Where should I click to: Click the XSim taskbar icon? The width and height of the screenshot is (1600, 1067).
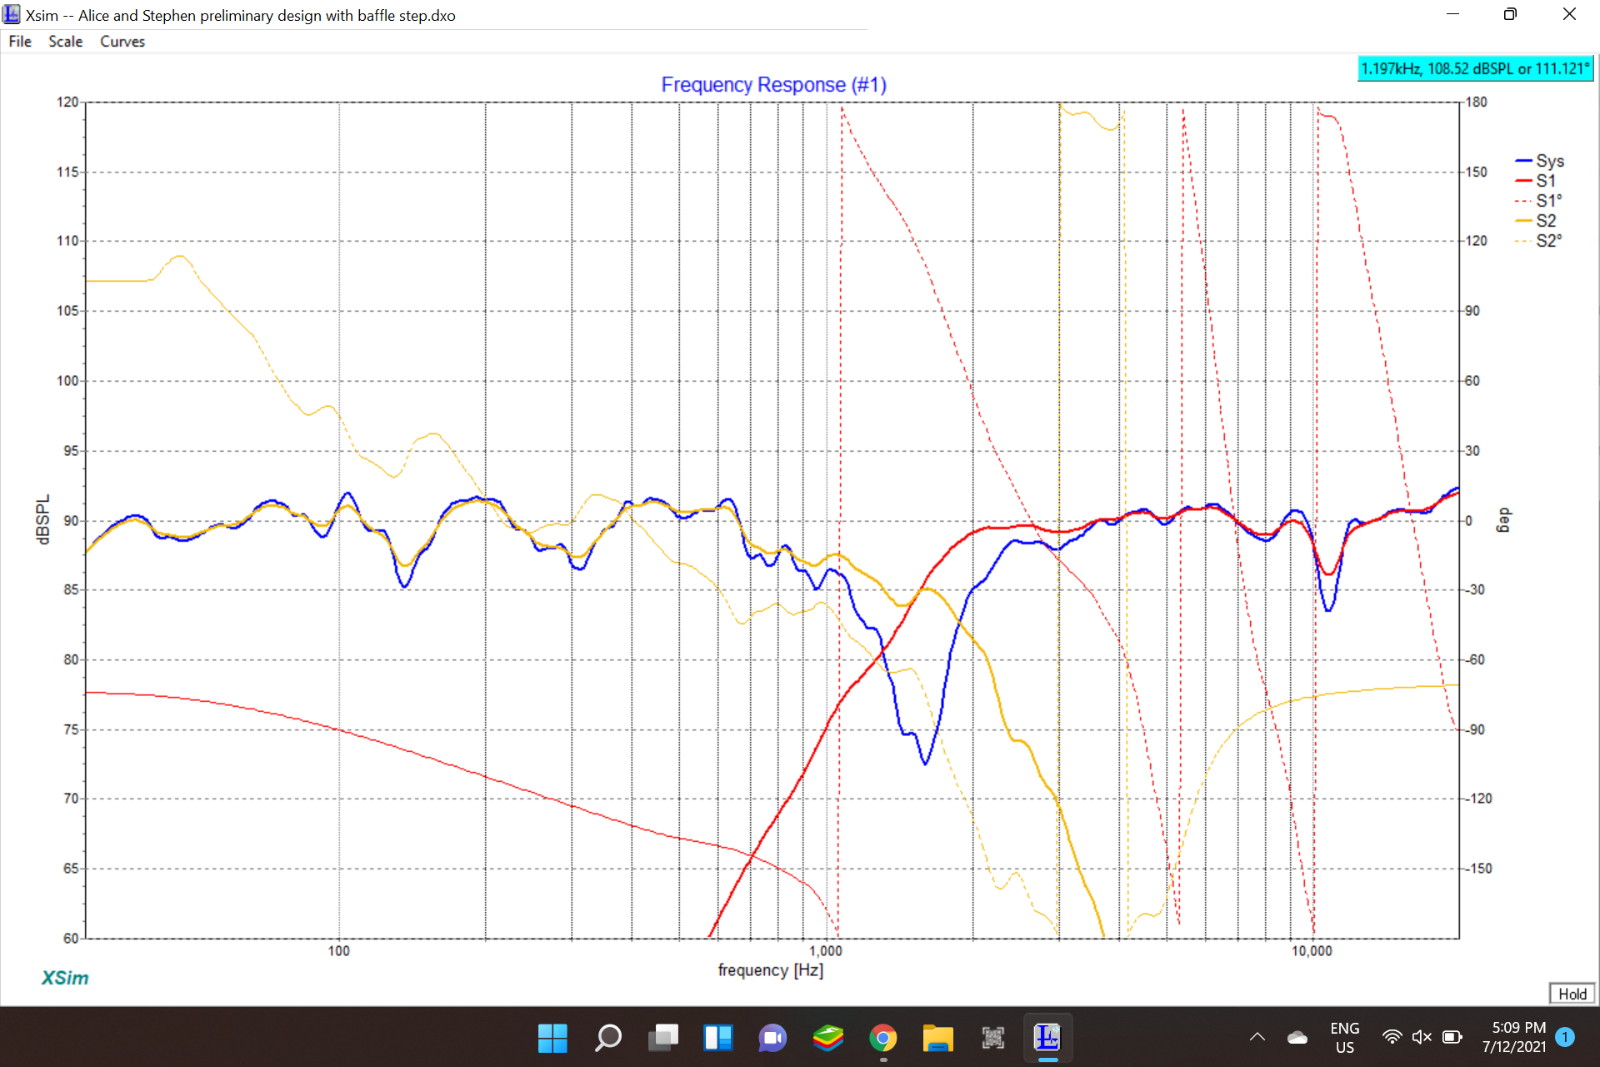click(x=1047, y=1038)
